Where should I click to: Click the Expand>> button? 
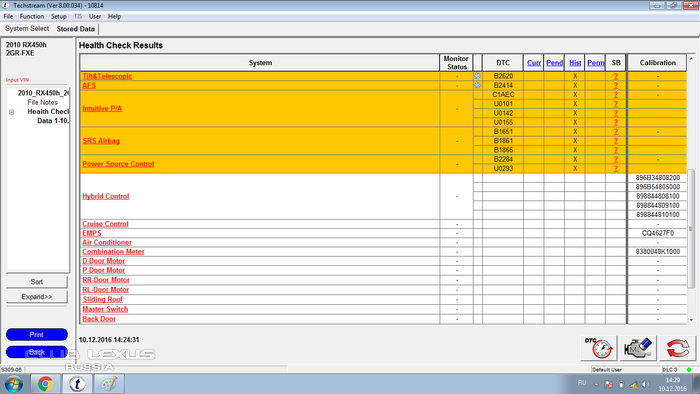tap(37, 297)
